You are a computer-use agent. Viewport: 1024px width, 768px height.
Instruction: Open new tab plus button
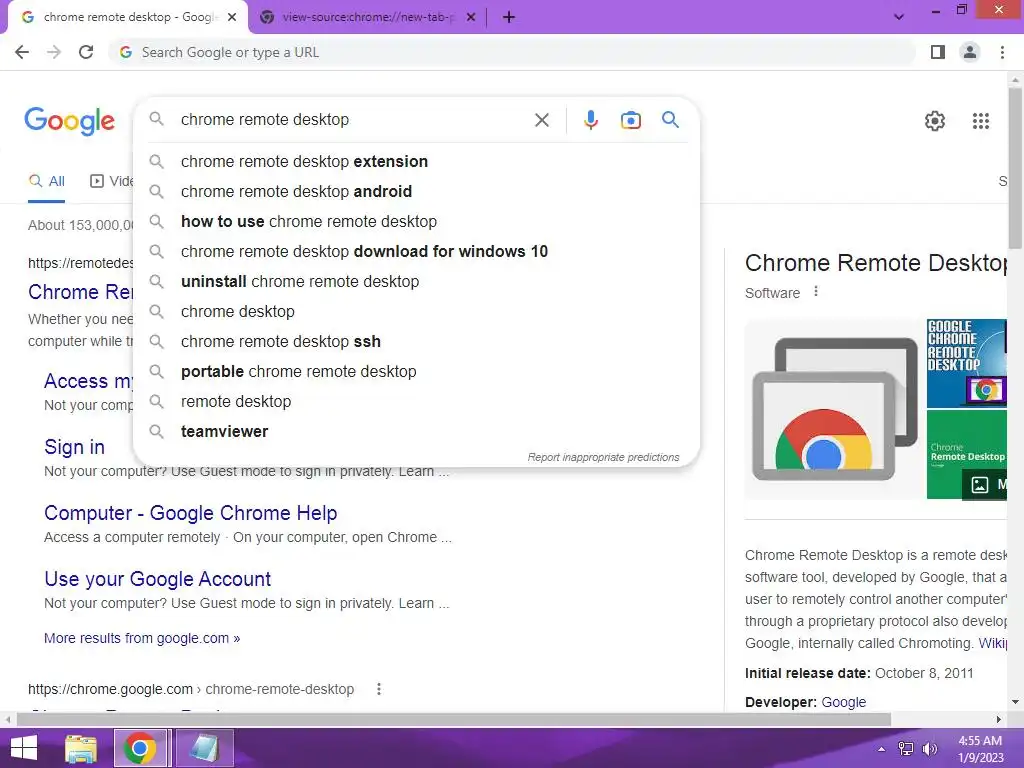point(509,18)
